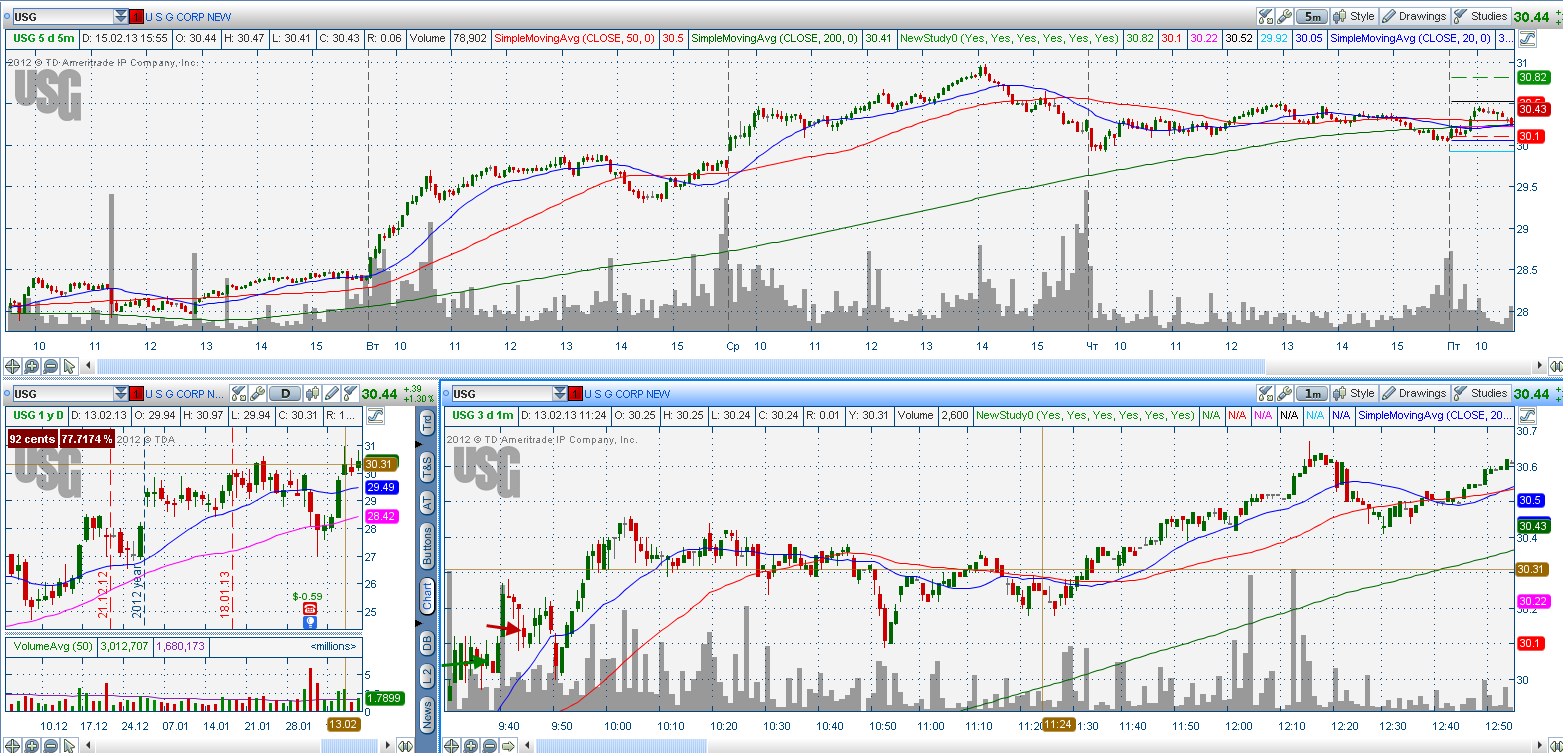Expand symbol dropdown arrow in top chart
The height and width of the screenshot is (753, 1563).
121,16
